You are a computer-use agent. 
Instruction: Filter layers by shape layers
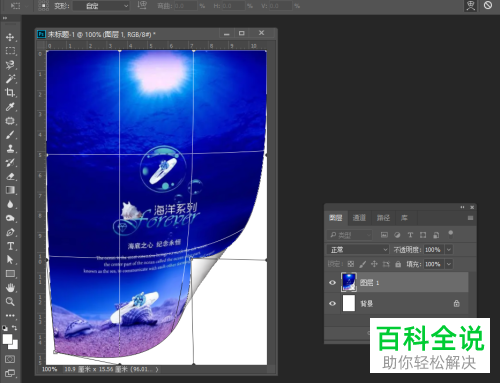[423, 235]
